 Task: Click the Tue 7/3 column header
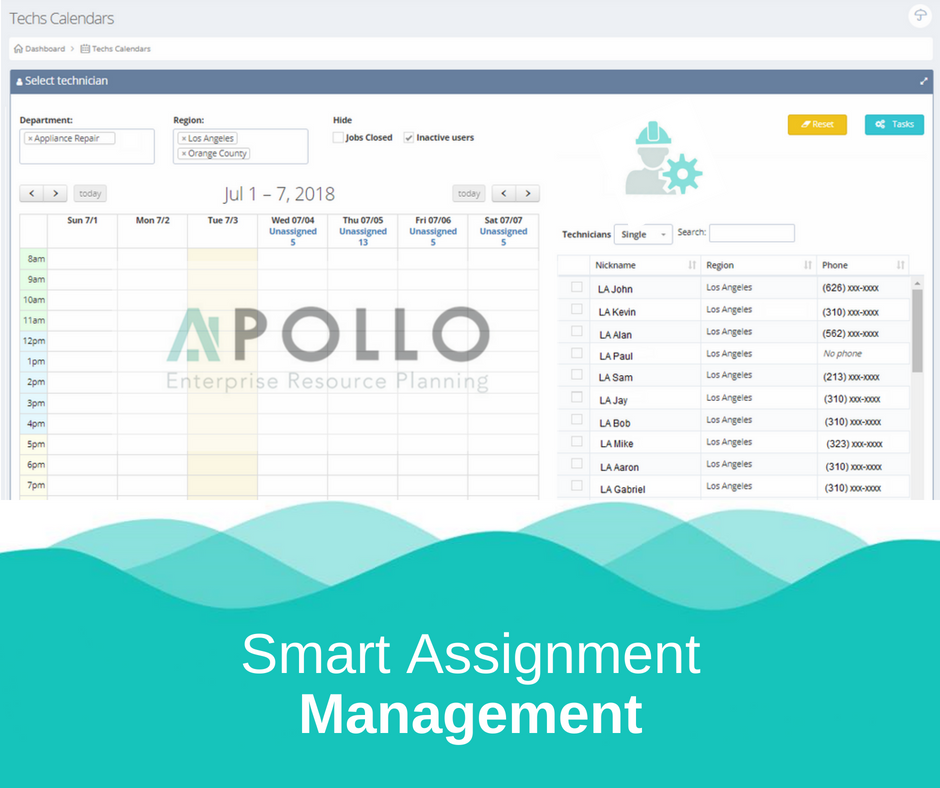coord(222,220)
